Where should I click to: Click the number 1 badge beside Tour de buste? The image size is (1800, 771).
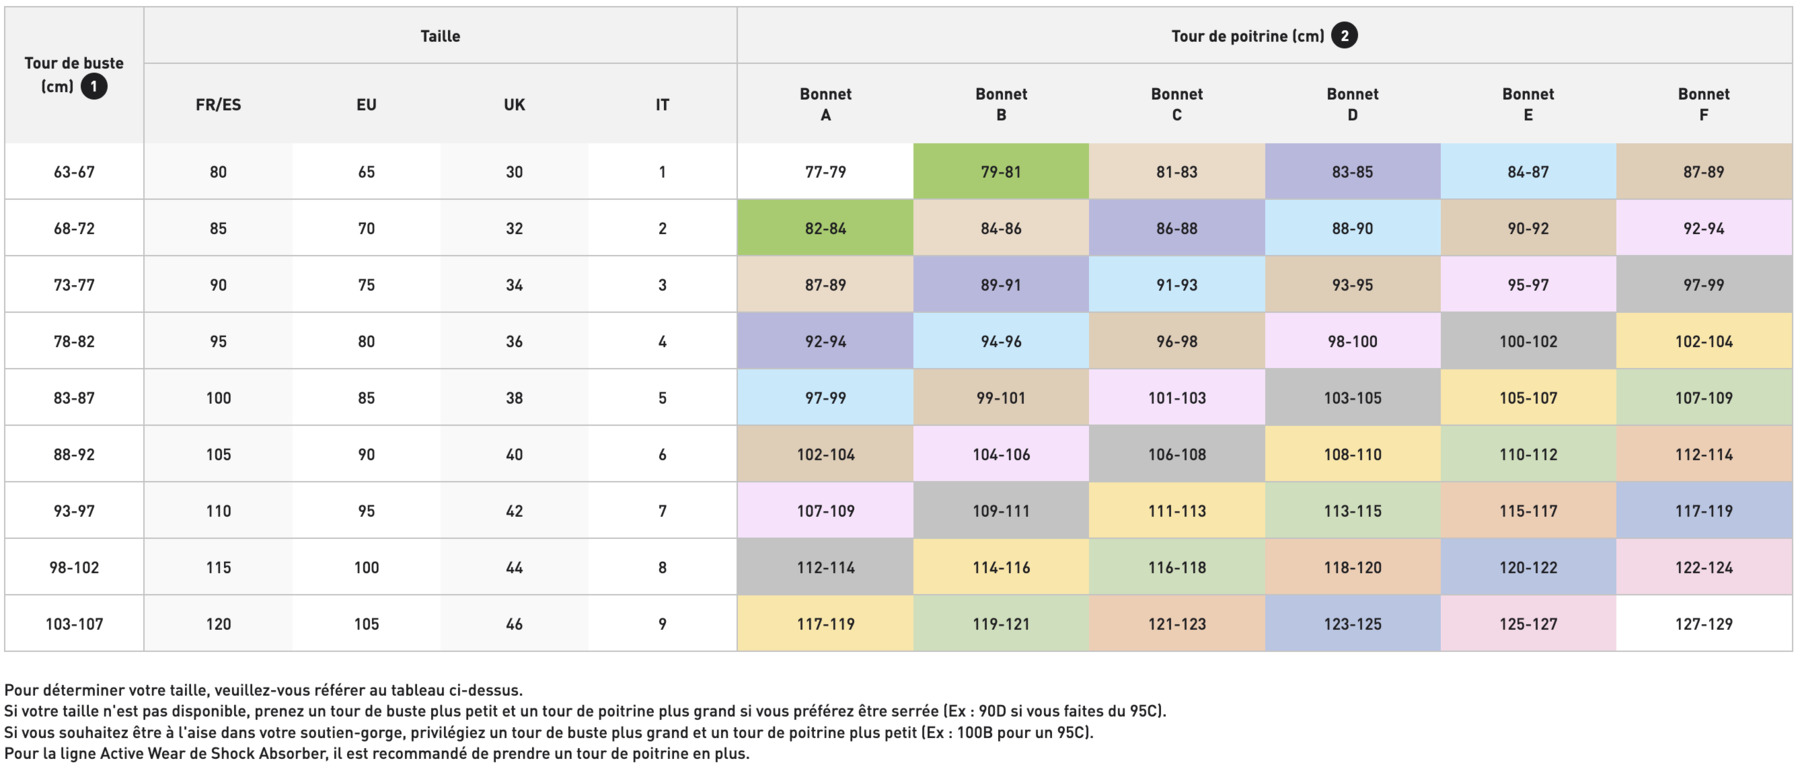tap(94, 87)
